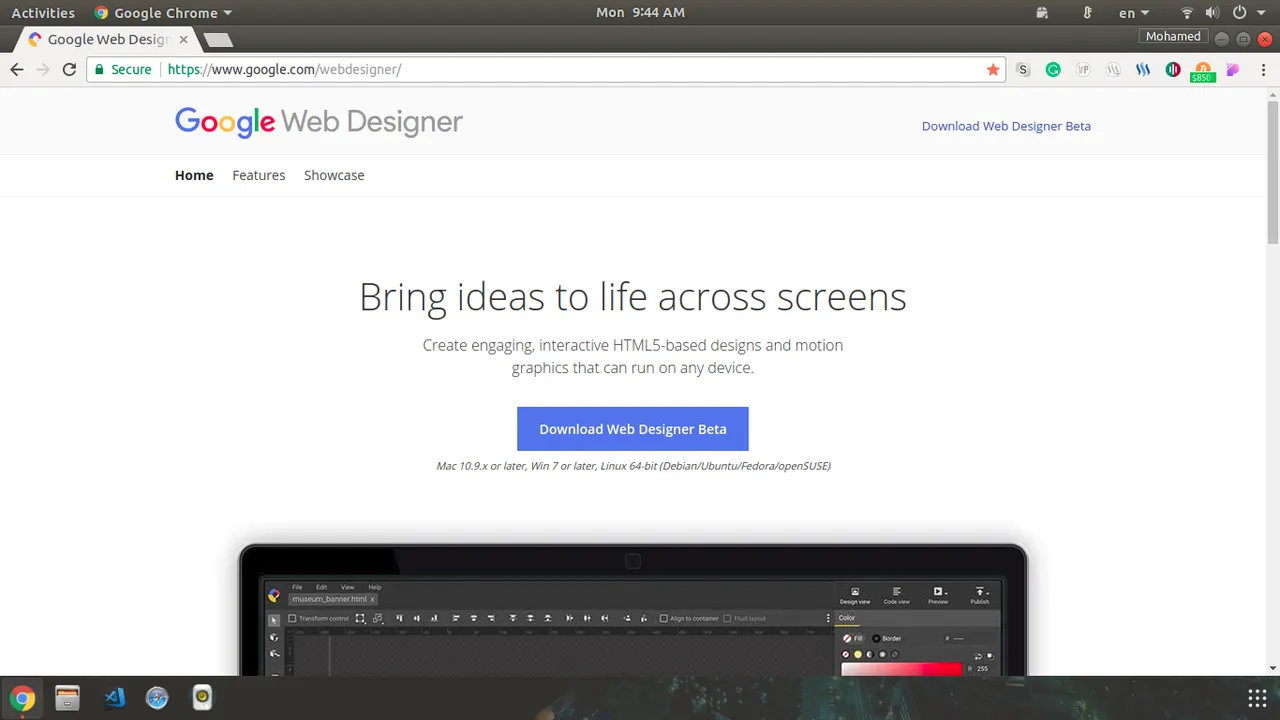The width and height of the screenshot is (1280, 720).
Task: Click the bookmark star in address bar
Action: (x=993, y=69)
